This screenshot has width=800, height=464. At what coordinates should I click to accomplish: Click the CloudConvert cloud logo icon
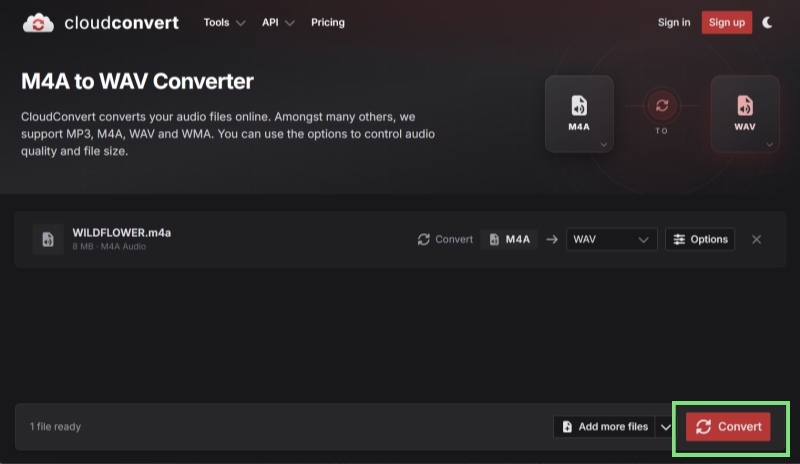tap(38, 23)
